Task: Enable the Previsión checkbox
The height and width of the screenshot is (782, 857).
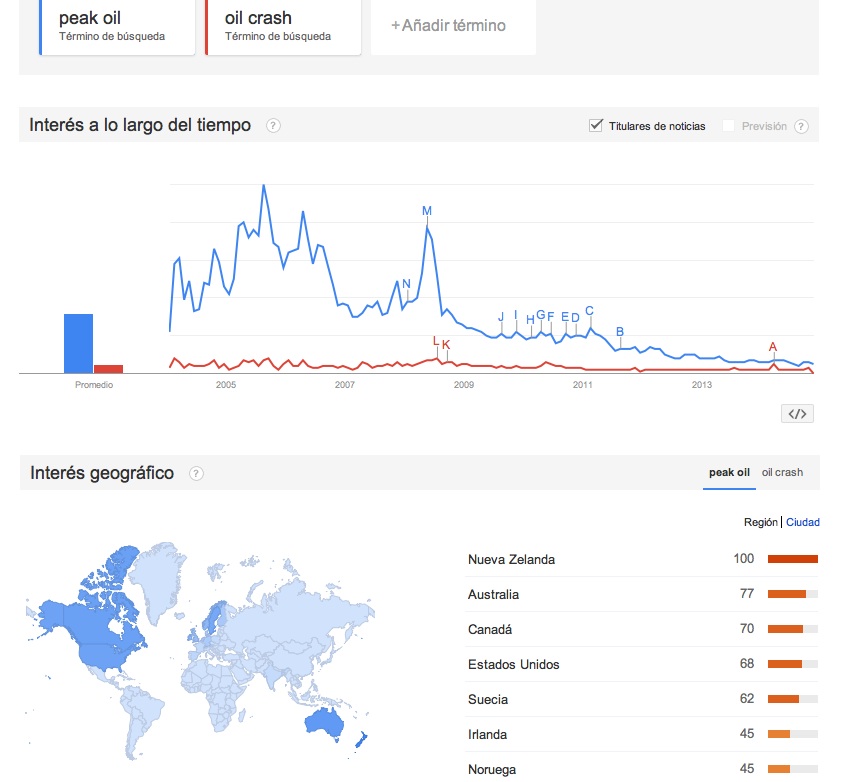Action: click(729, 125)
